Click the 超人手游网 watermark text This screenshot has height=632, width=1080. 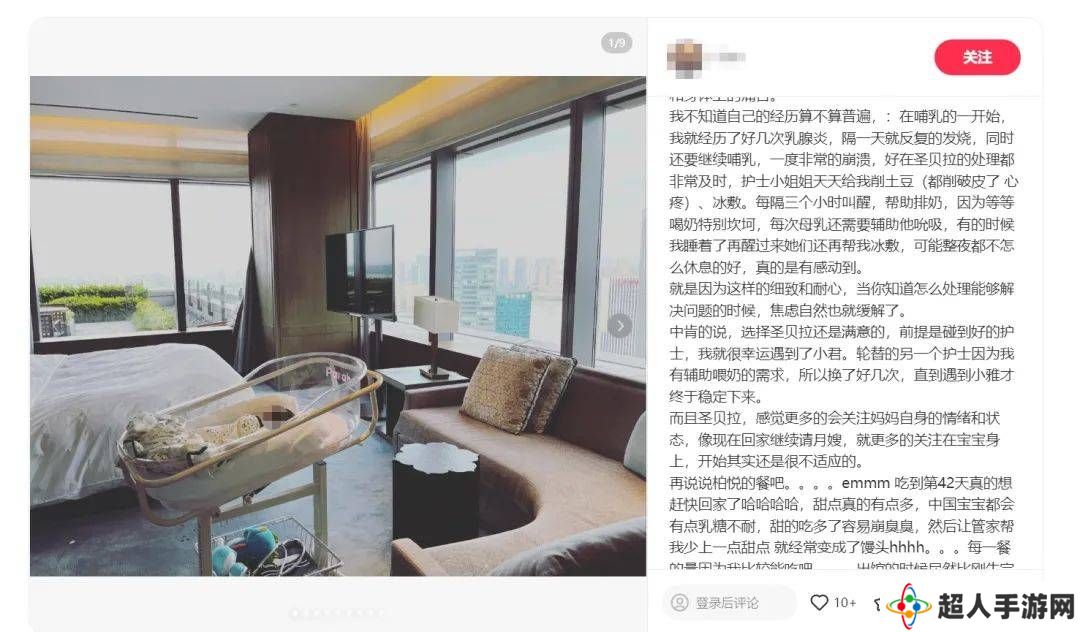tap(1006, 606)
